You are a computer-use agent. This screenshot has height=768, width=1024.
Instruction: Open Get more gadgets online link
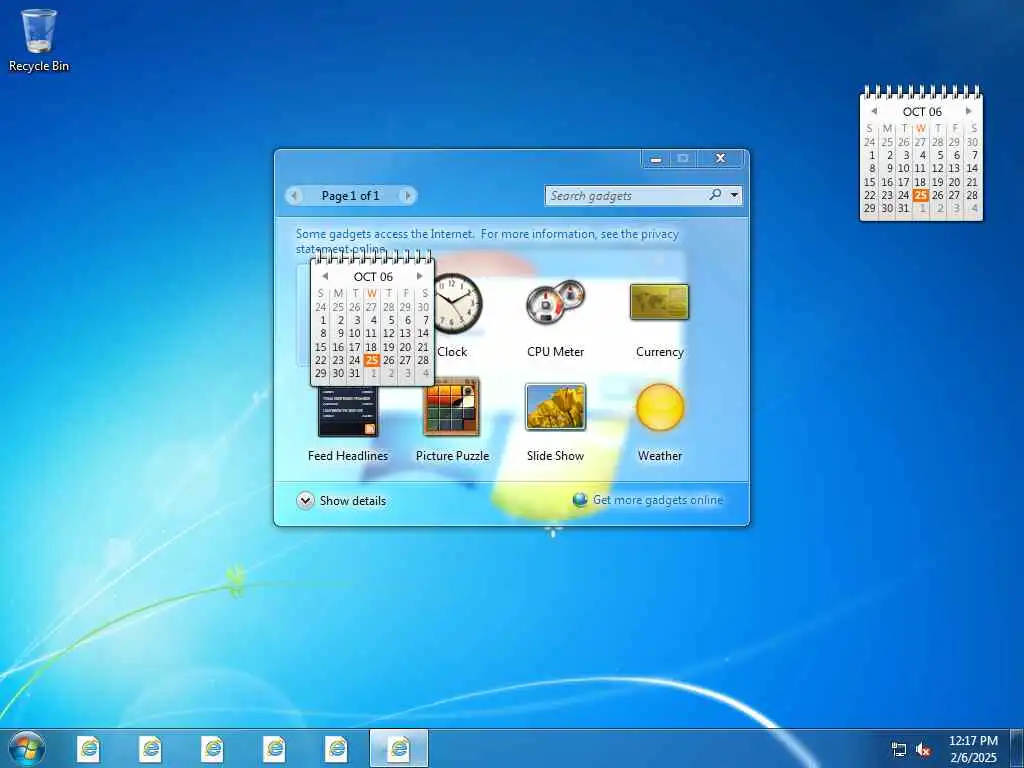tap(658, 500)
